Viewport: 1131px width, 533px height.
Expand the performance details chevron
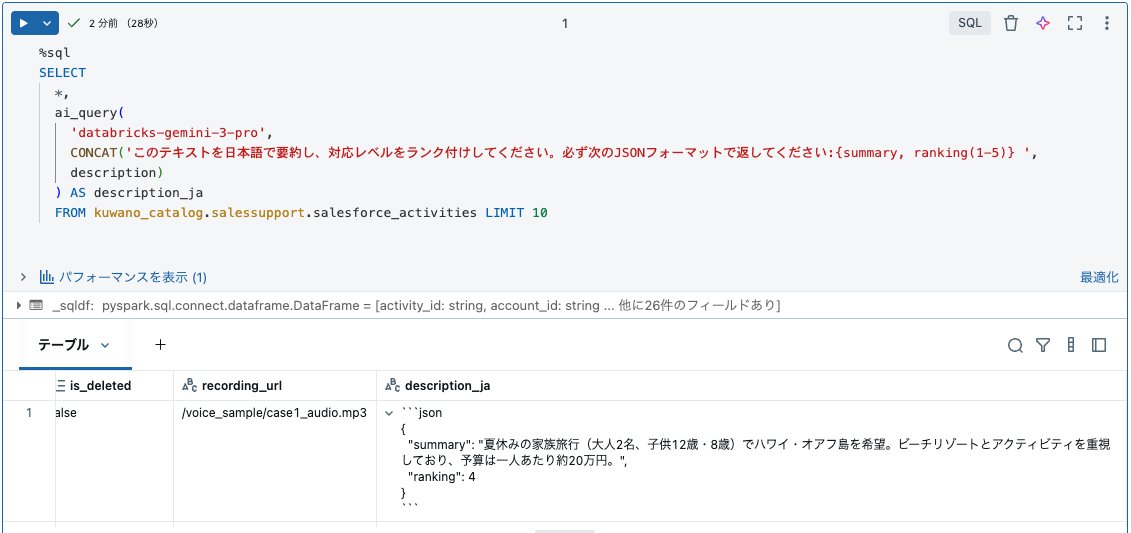(23, 277)
